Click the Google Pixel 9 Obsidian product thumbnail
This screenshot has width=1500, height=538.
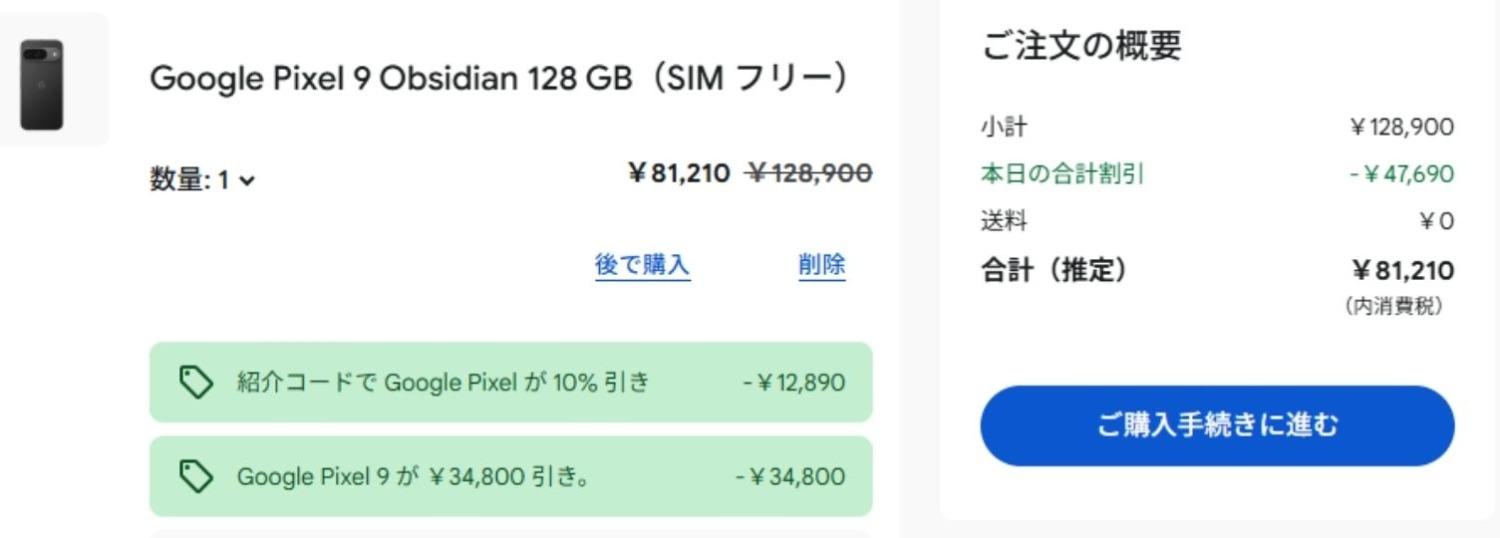pos(42,85)
